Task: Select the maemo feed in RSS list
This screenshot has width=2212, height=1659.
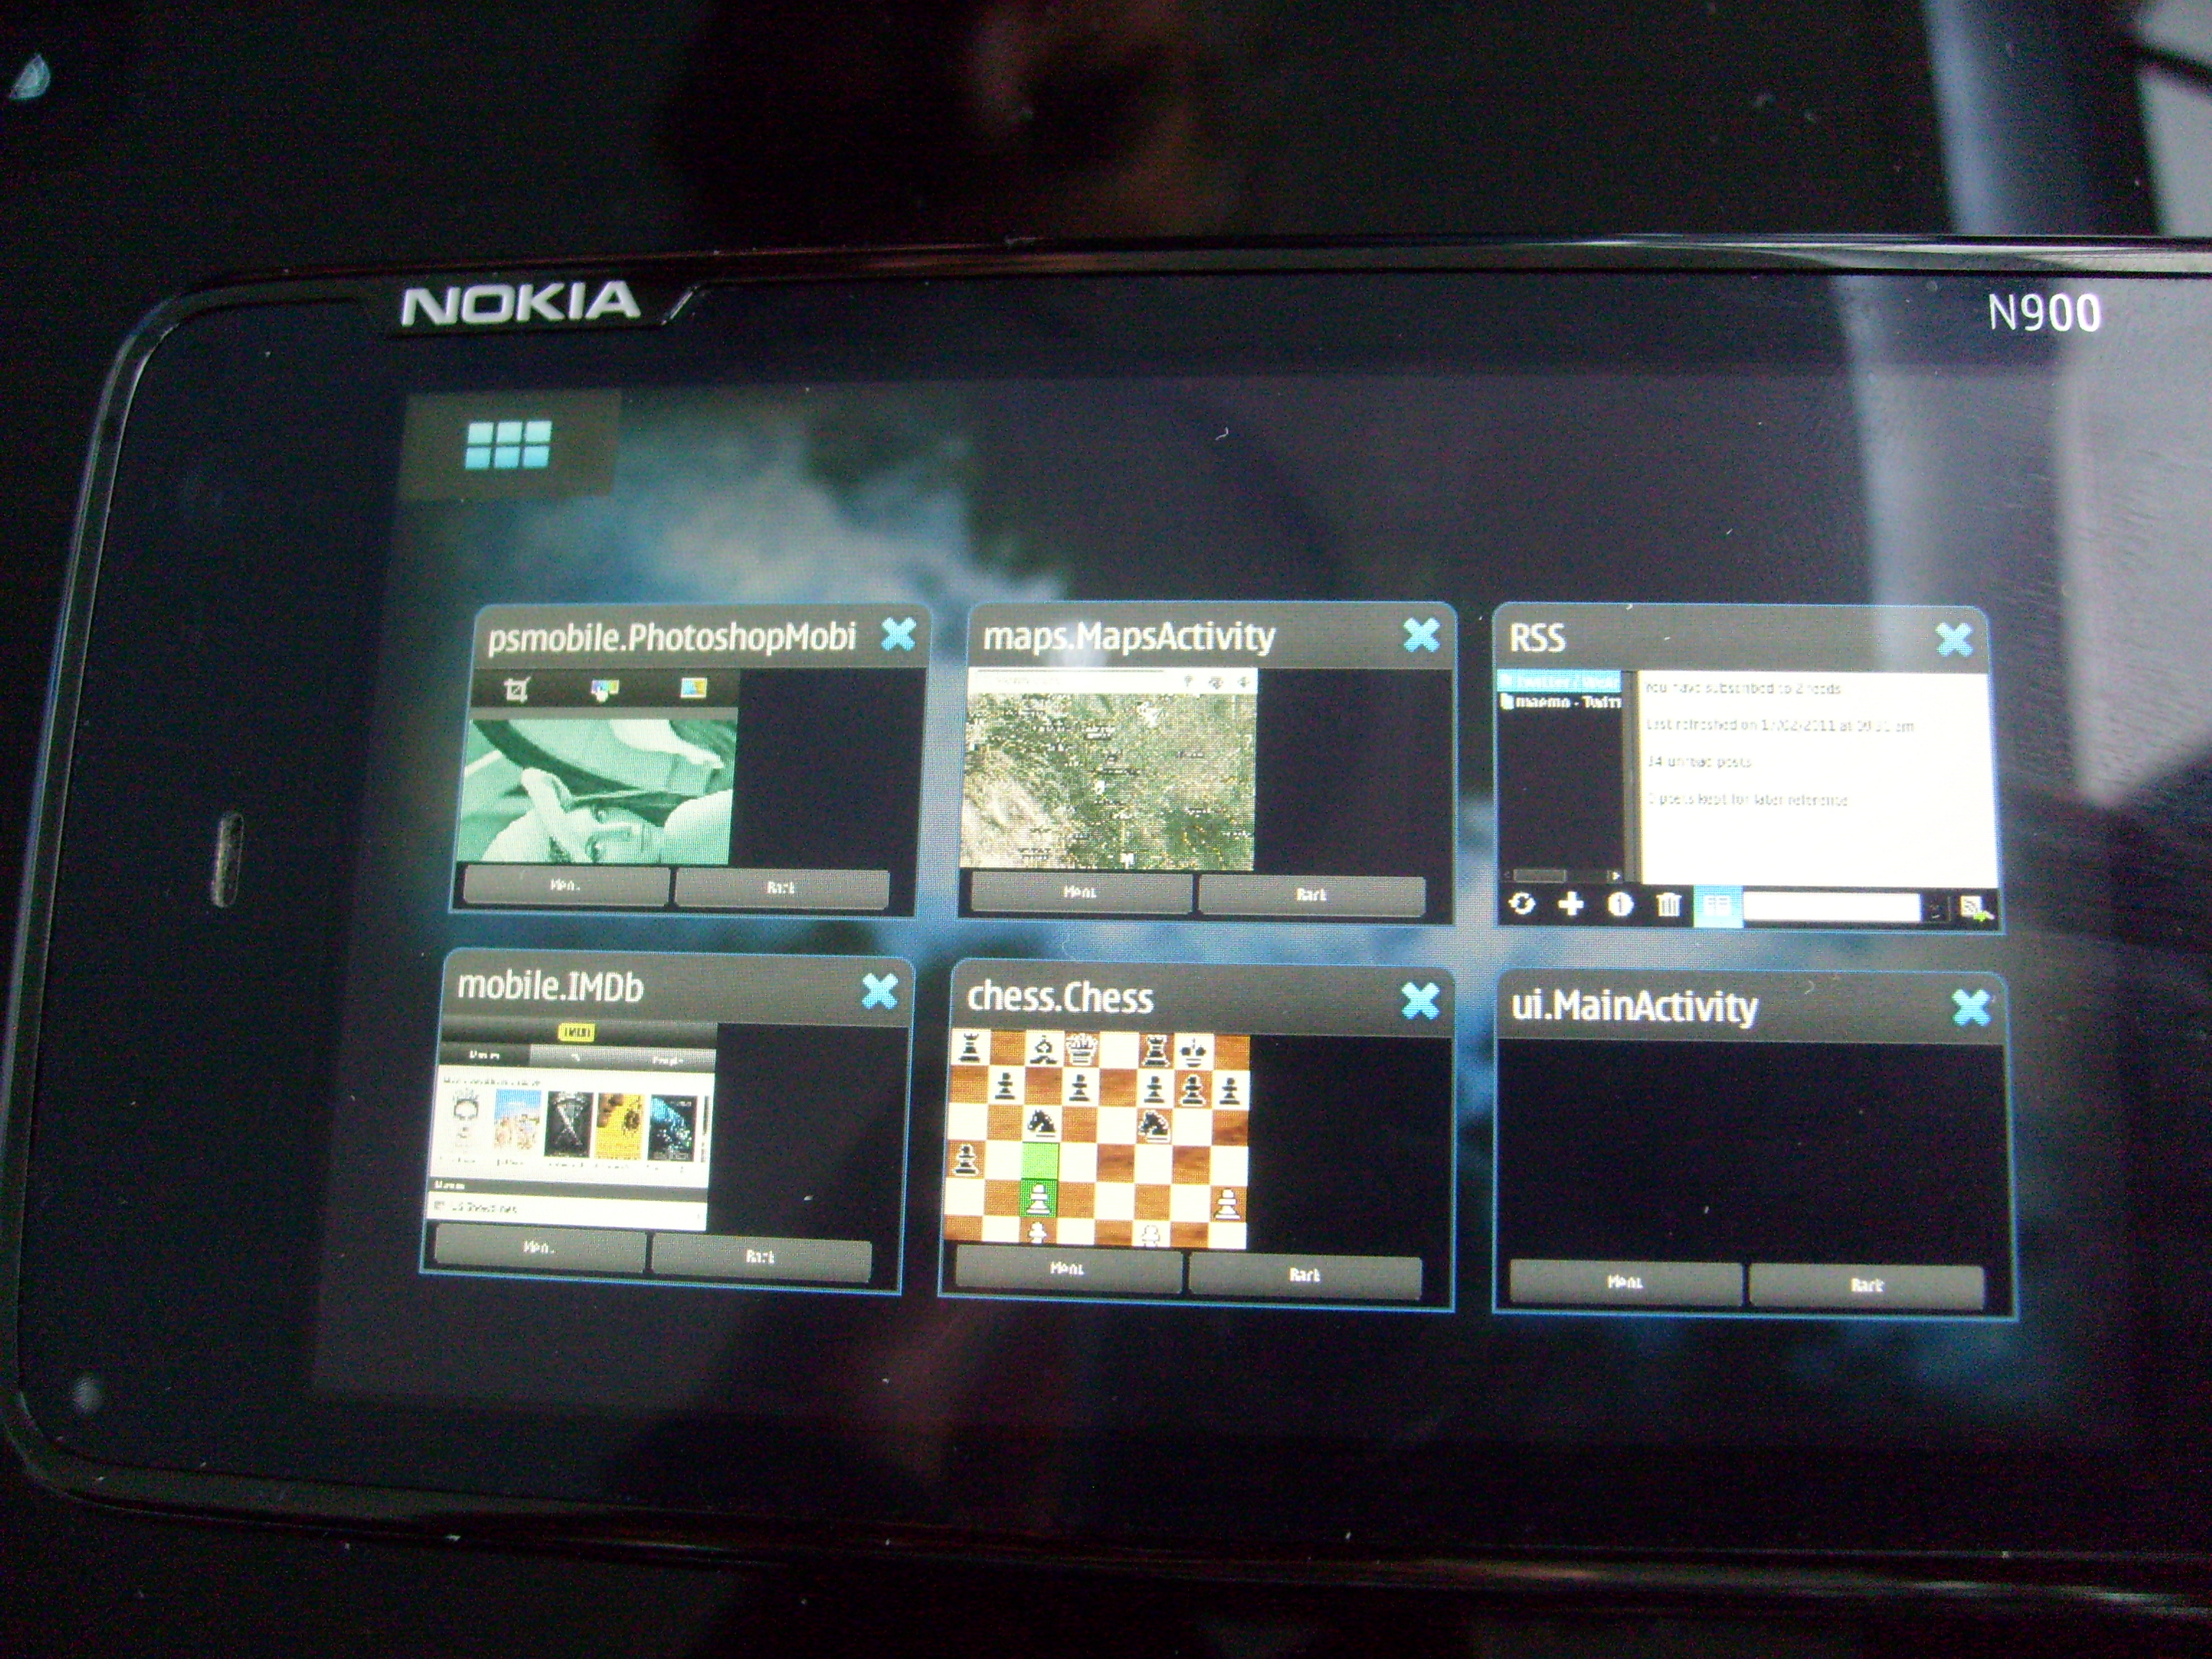Action: (x=1562, y=702)
